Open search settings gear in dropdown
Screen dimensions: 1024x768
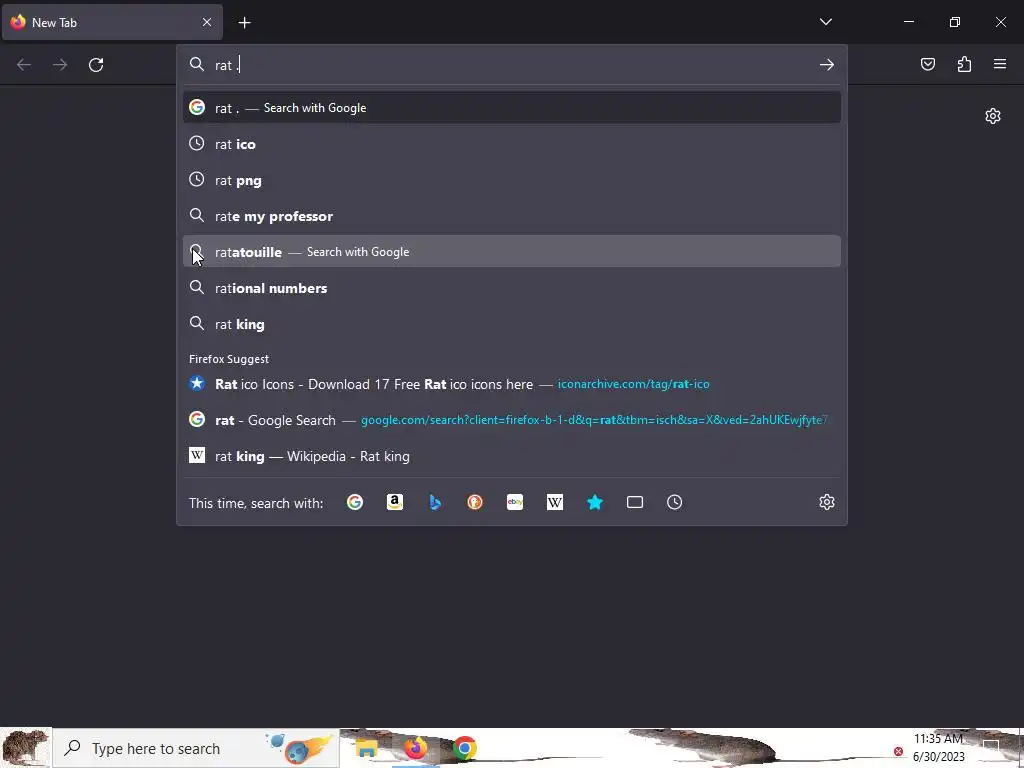point(827,502)
